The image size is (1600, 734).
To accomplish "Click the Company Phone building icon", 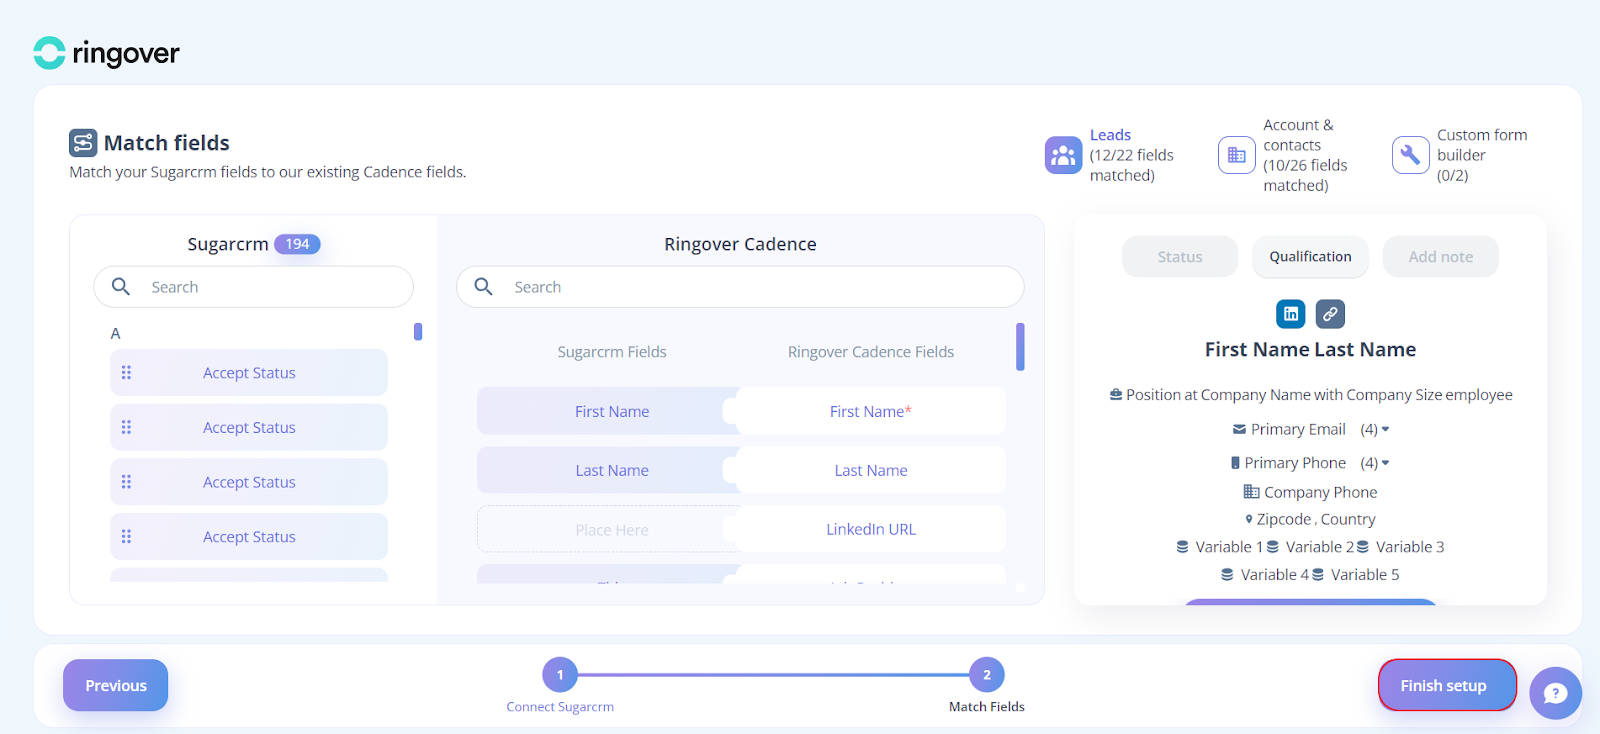I will click(1251, 492).
